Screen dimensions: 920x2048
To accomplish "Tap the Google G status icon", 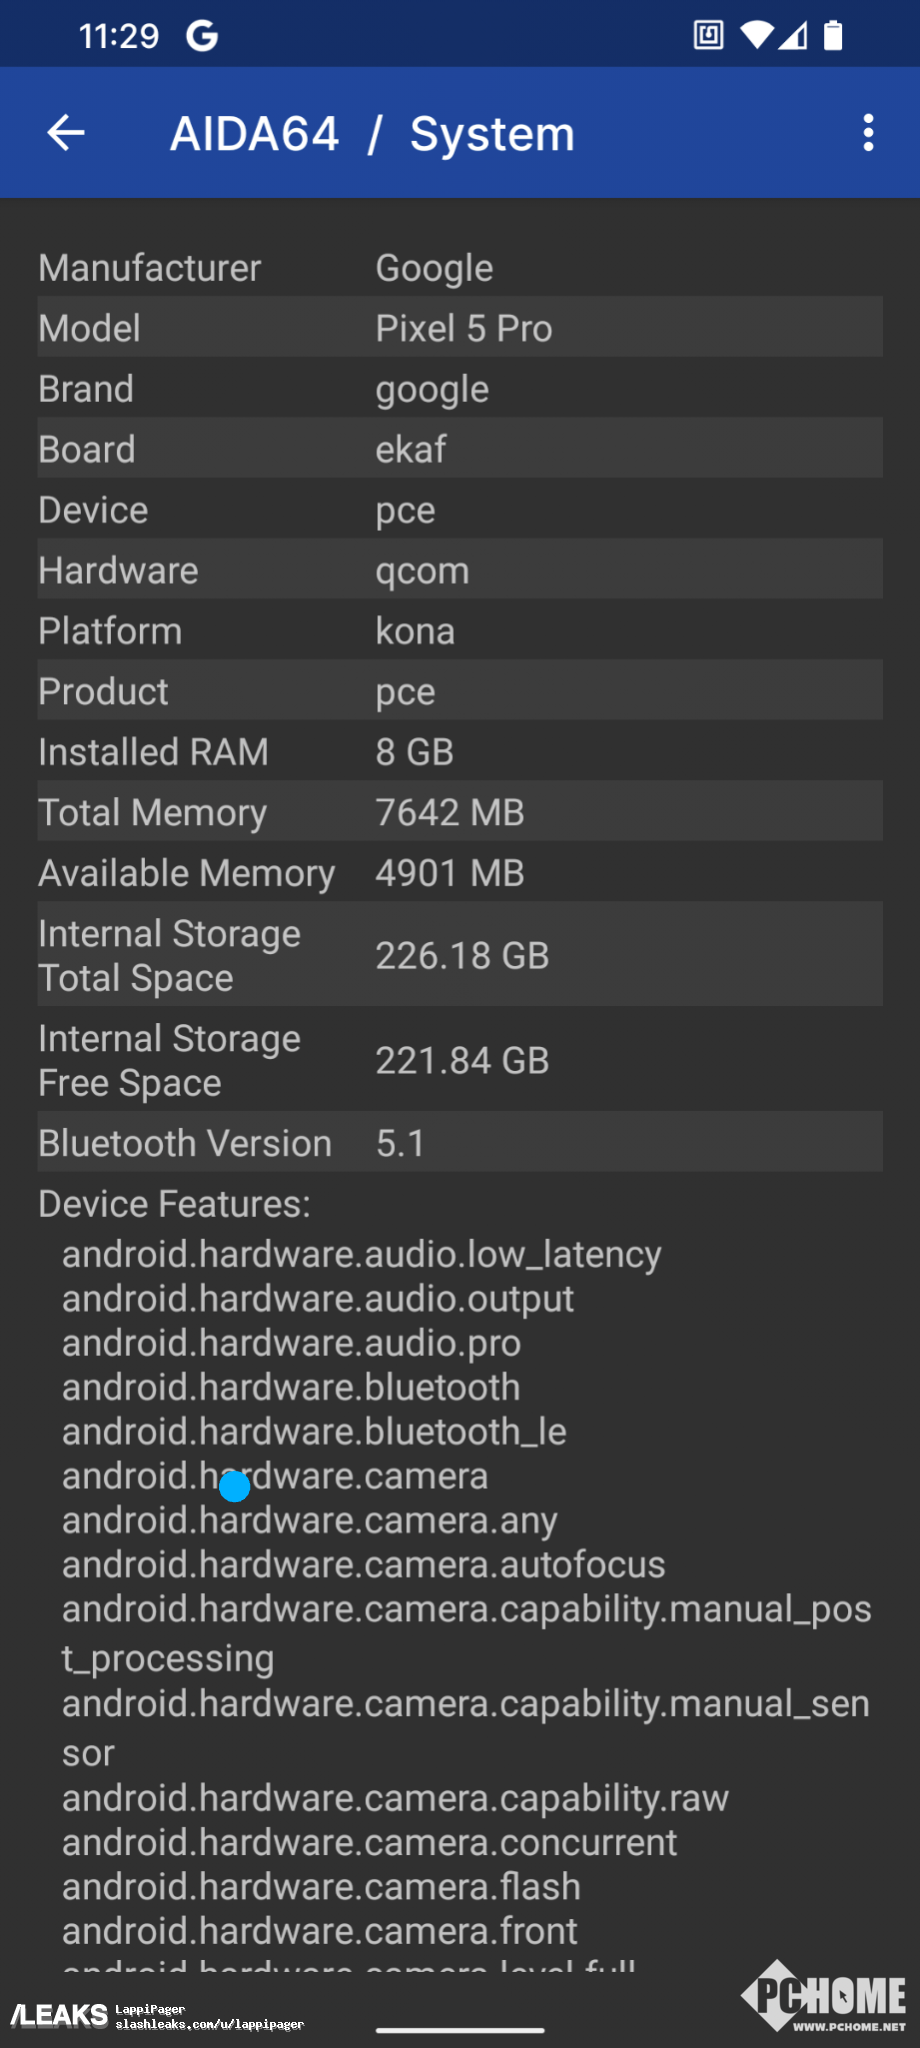I will point(202,36).
